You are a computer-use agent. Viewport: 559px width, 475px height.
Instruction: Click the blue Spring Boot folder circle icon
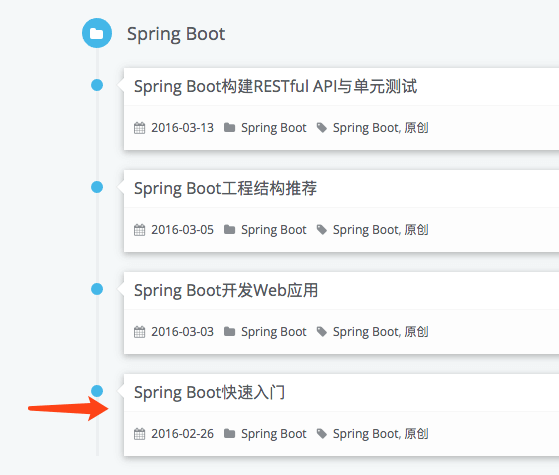coord(97,33)
